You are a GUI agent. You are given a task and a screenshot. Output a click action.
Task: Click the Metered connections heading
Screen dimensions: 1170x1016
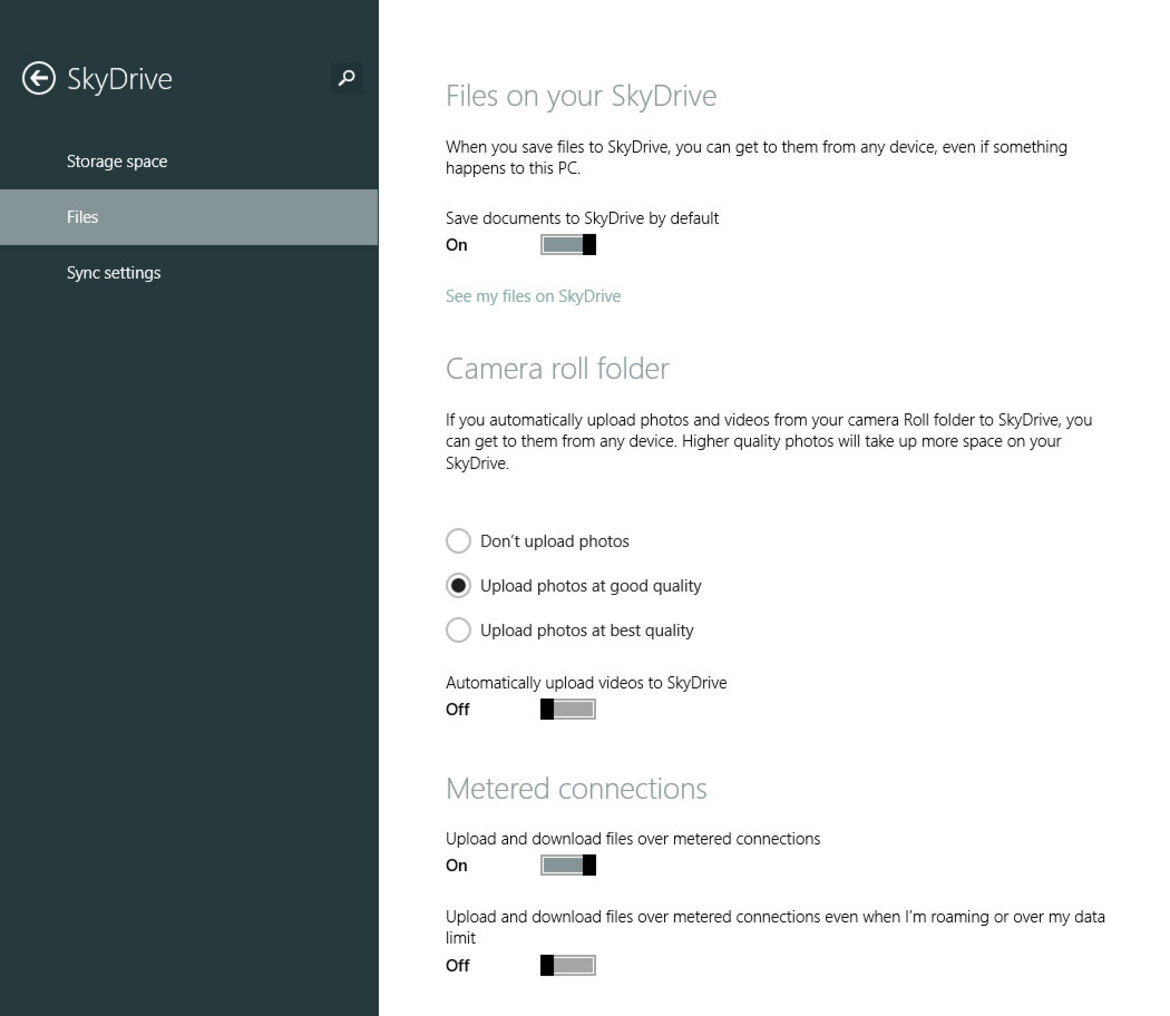(x=576, y=788)
